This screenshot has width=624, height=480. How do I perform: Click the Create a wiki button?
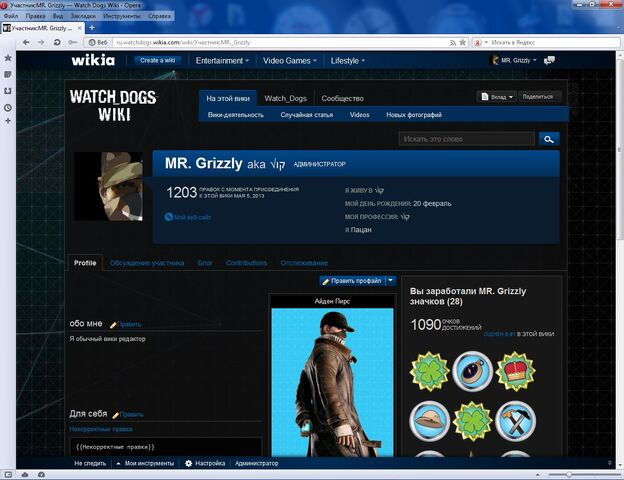tap(158, 60)
